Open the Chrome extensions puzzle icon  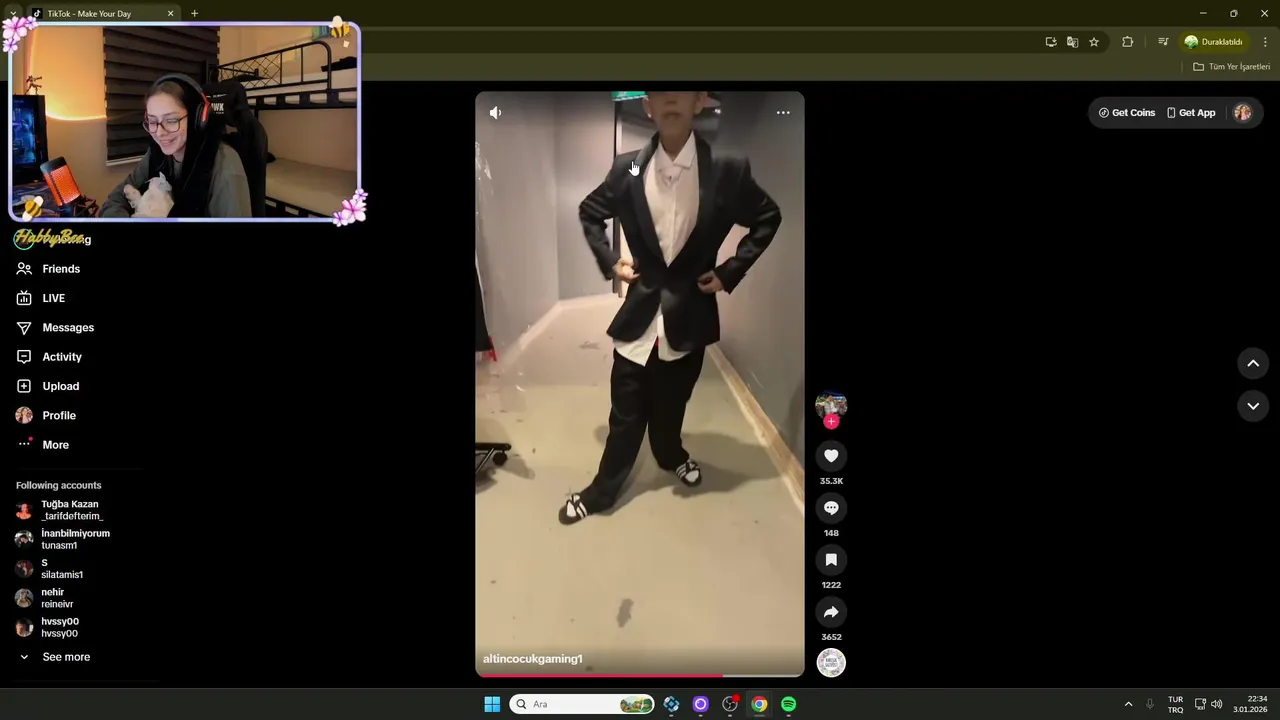[x=1128, y=42]
